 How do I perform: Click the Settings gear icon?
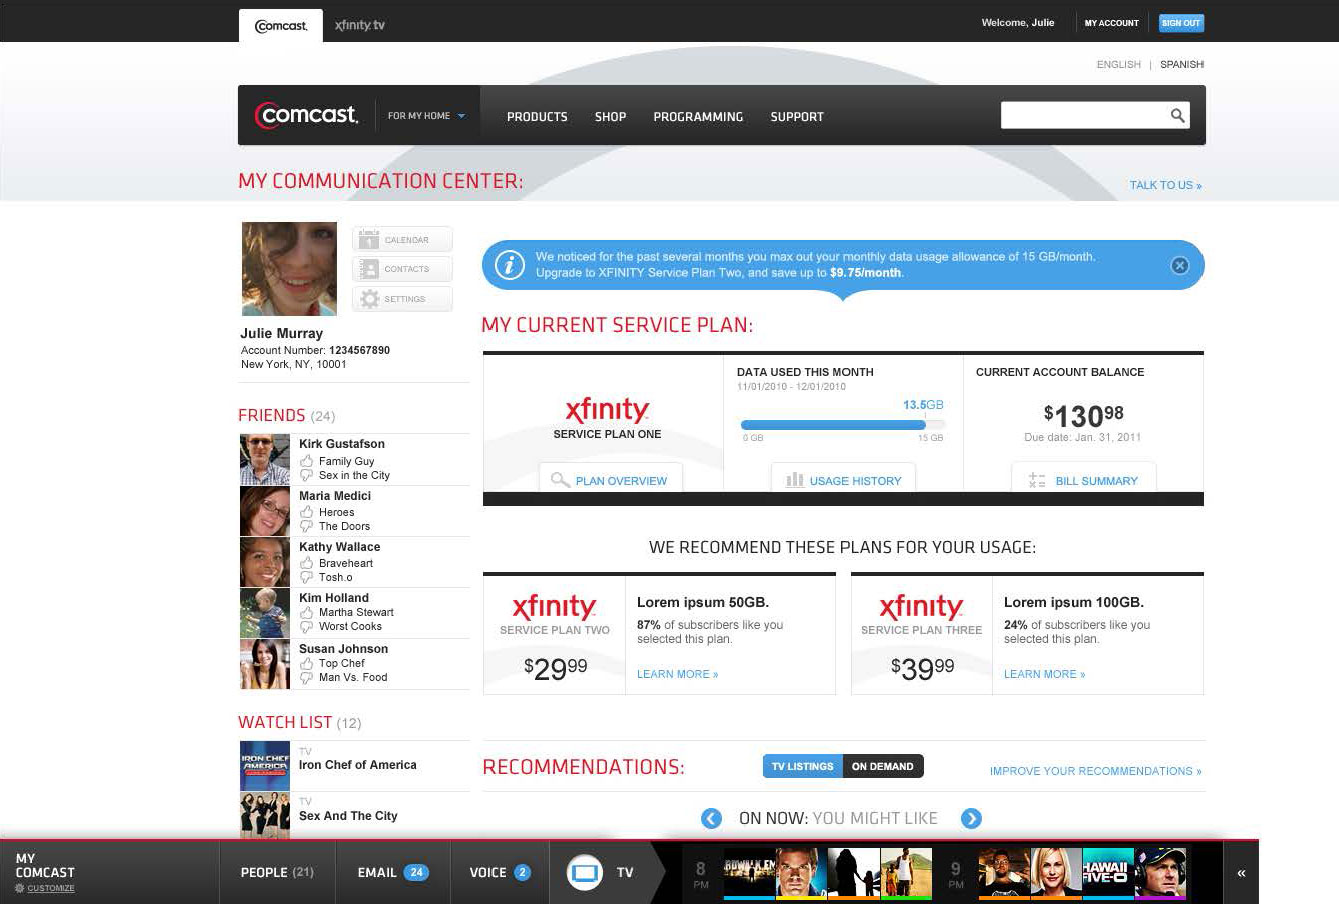367,298
